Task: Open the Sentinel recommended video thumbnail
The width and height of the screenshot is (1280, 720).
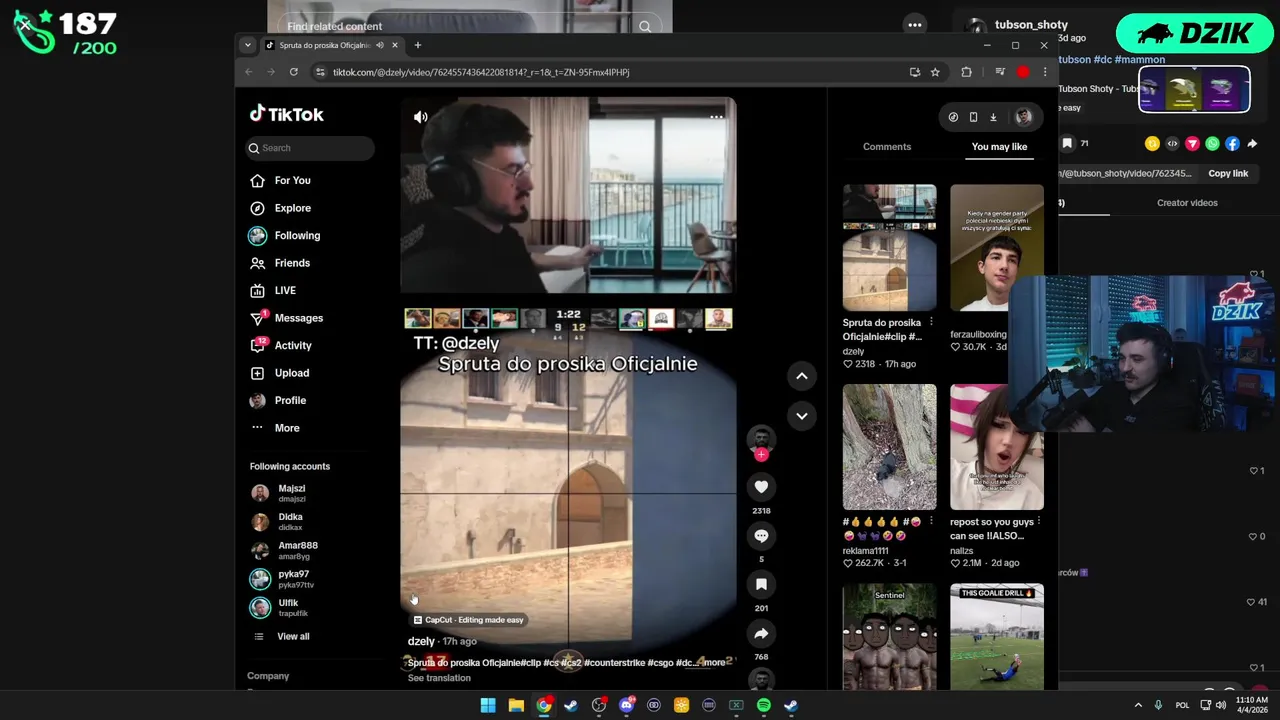Action: click(889, 637)
